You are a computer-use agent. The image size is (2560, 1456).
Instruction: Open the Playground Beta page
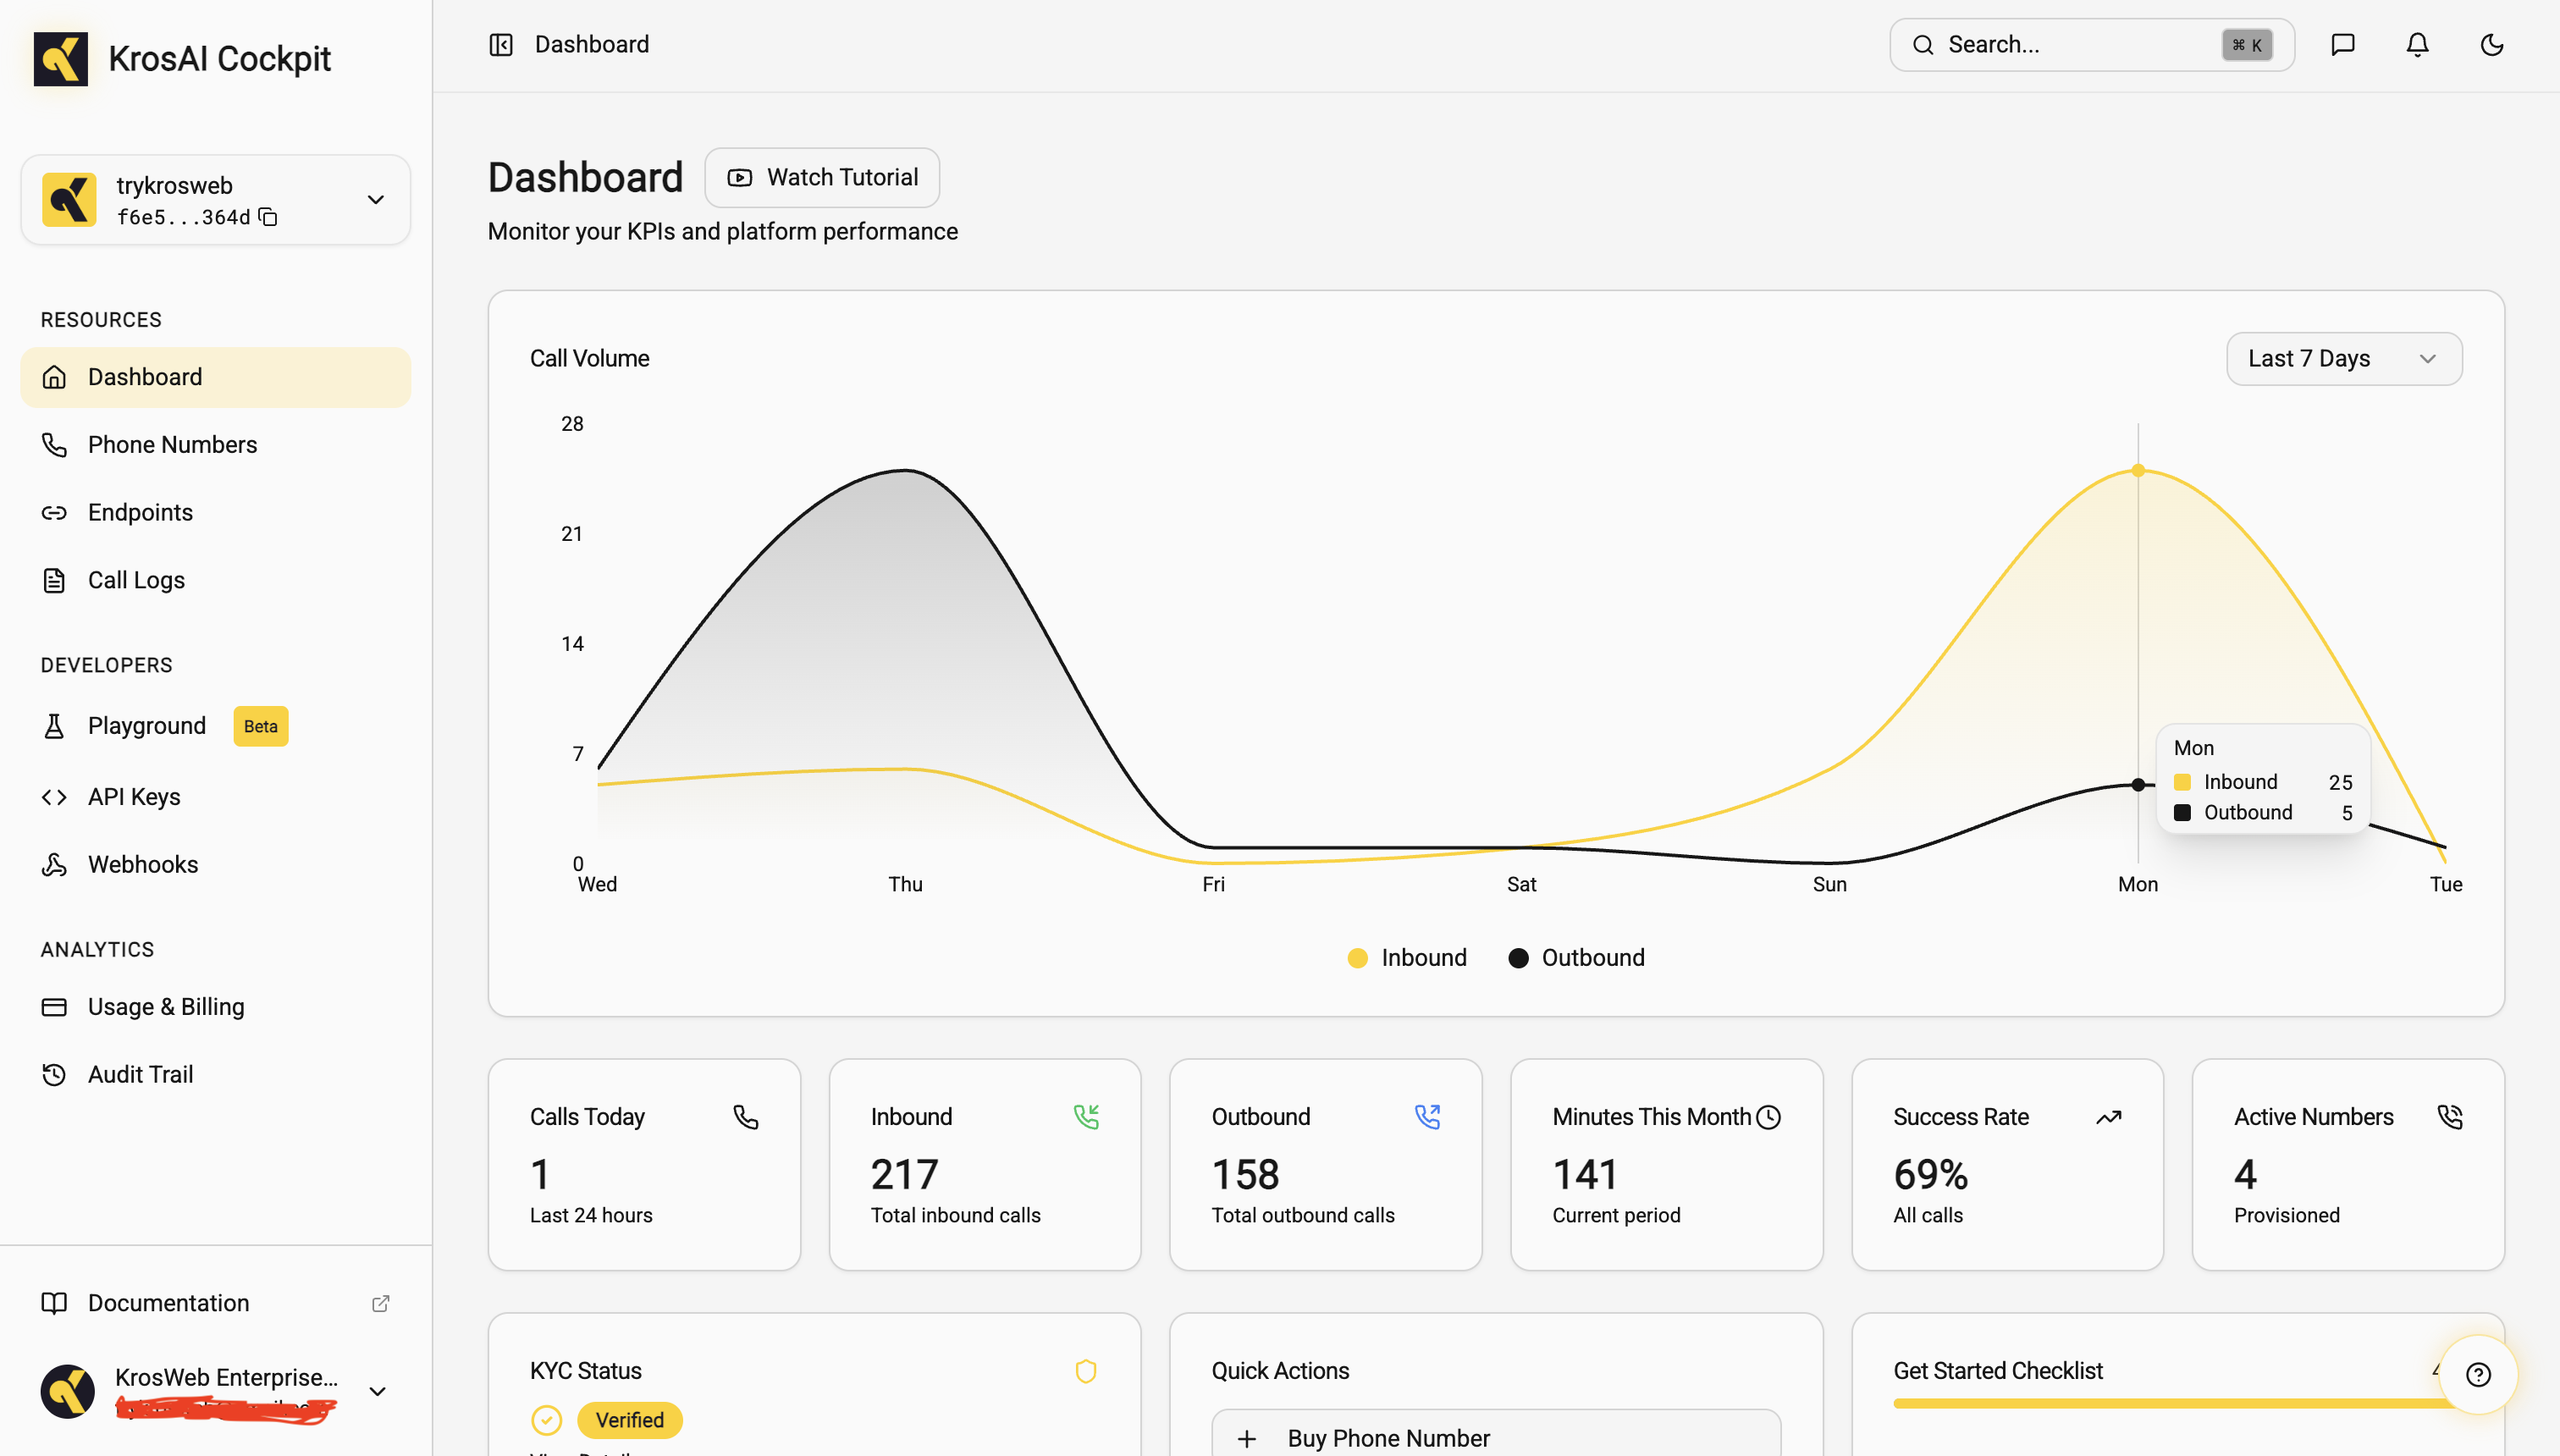pos(147,725)
